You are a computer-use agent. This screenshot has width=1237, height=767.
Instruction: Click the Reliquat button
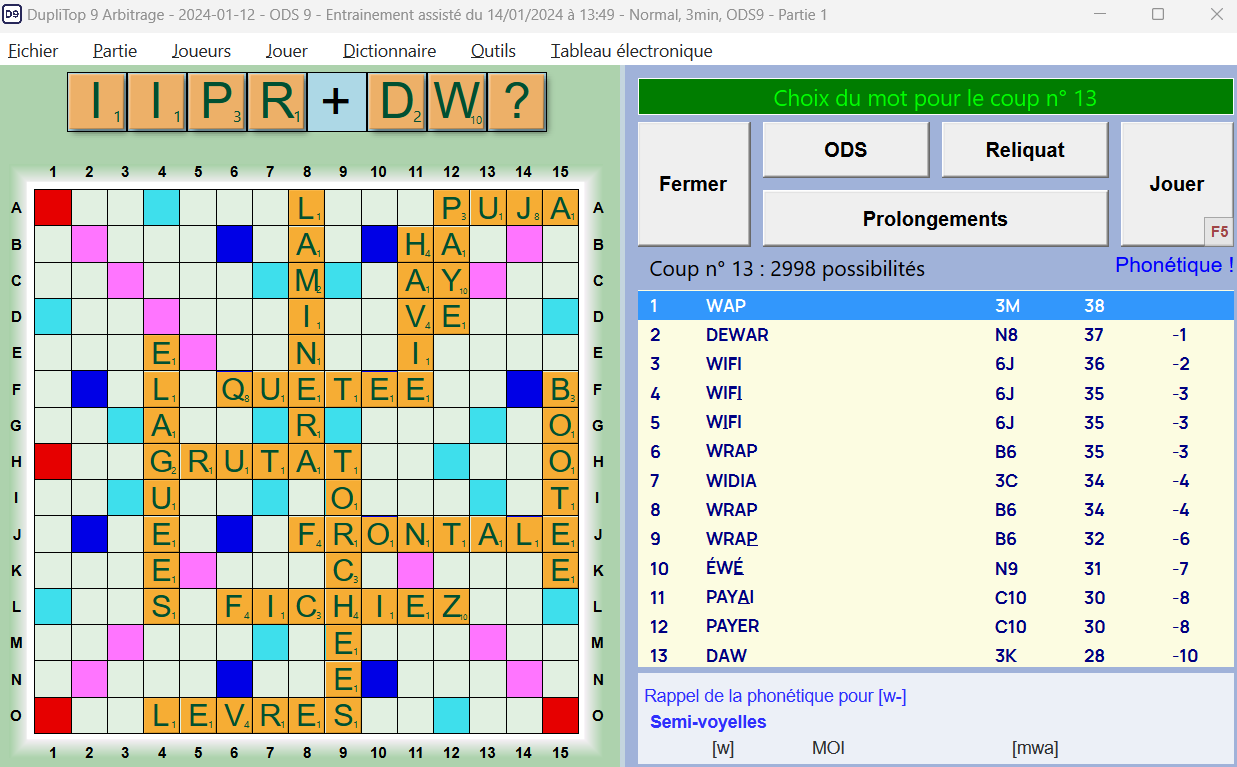click(x=1024, y=150)
